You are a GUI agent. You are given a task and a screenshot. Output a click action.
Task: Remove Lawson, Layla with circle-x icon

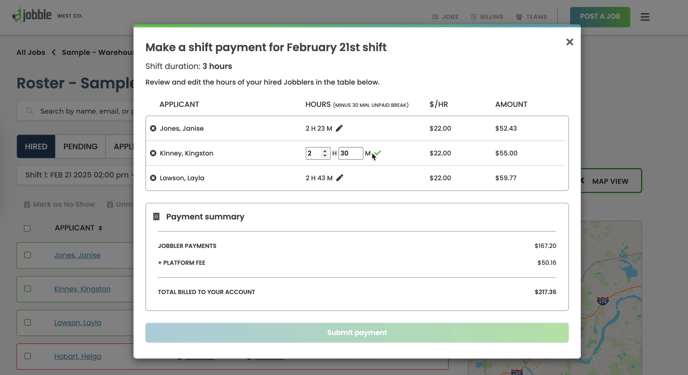click(153, 178)
